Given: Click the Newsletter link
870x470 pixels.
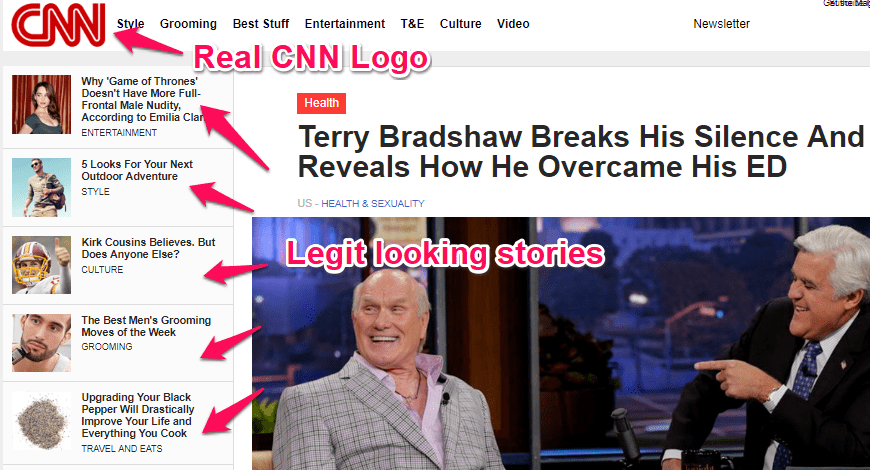Looking at the screenshot, I should pyautogui.click(x=721, y=24).
